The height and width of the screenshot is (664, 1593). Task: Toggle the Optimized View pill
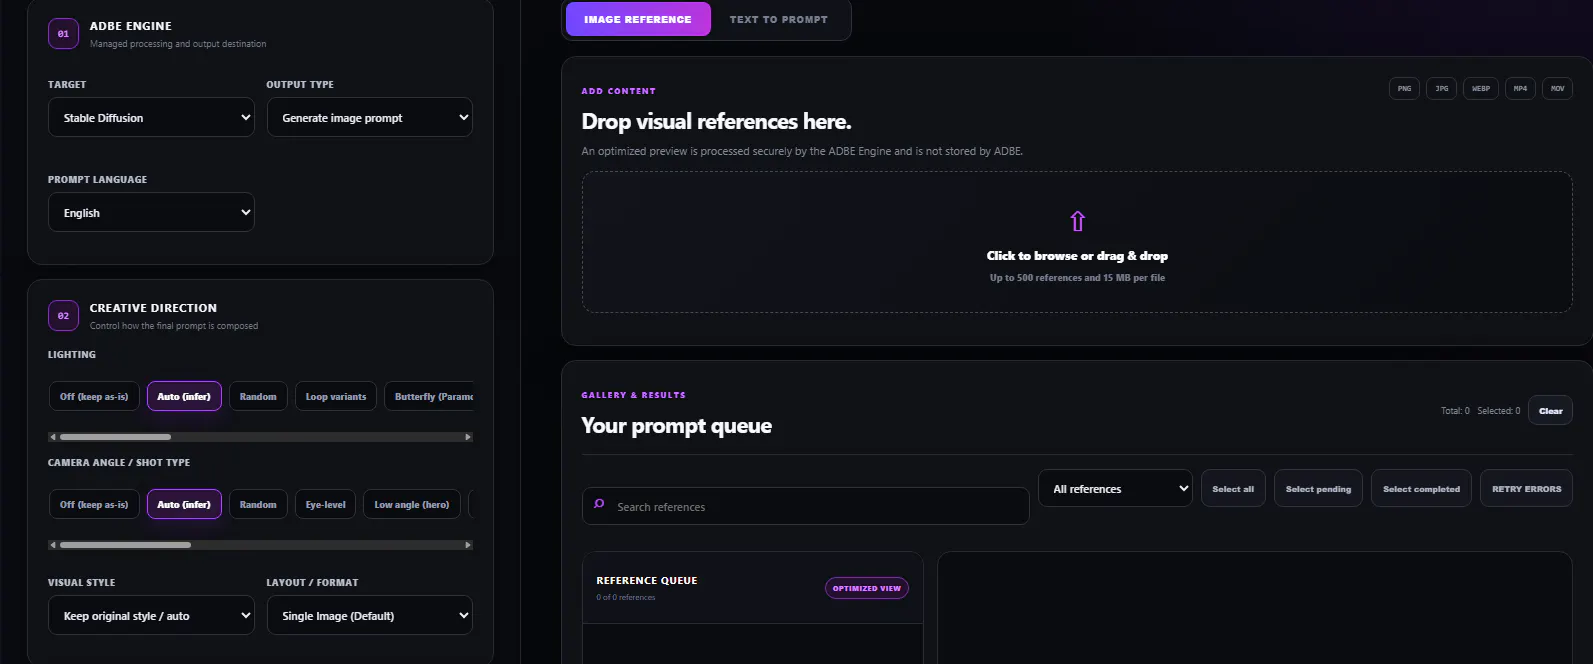click(867, 588)
